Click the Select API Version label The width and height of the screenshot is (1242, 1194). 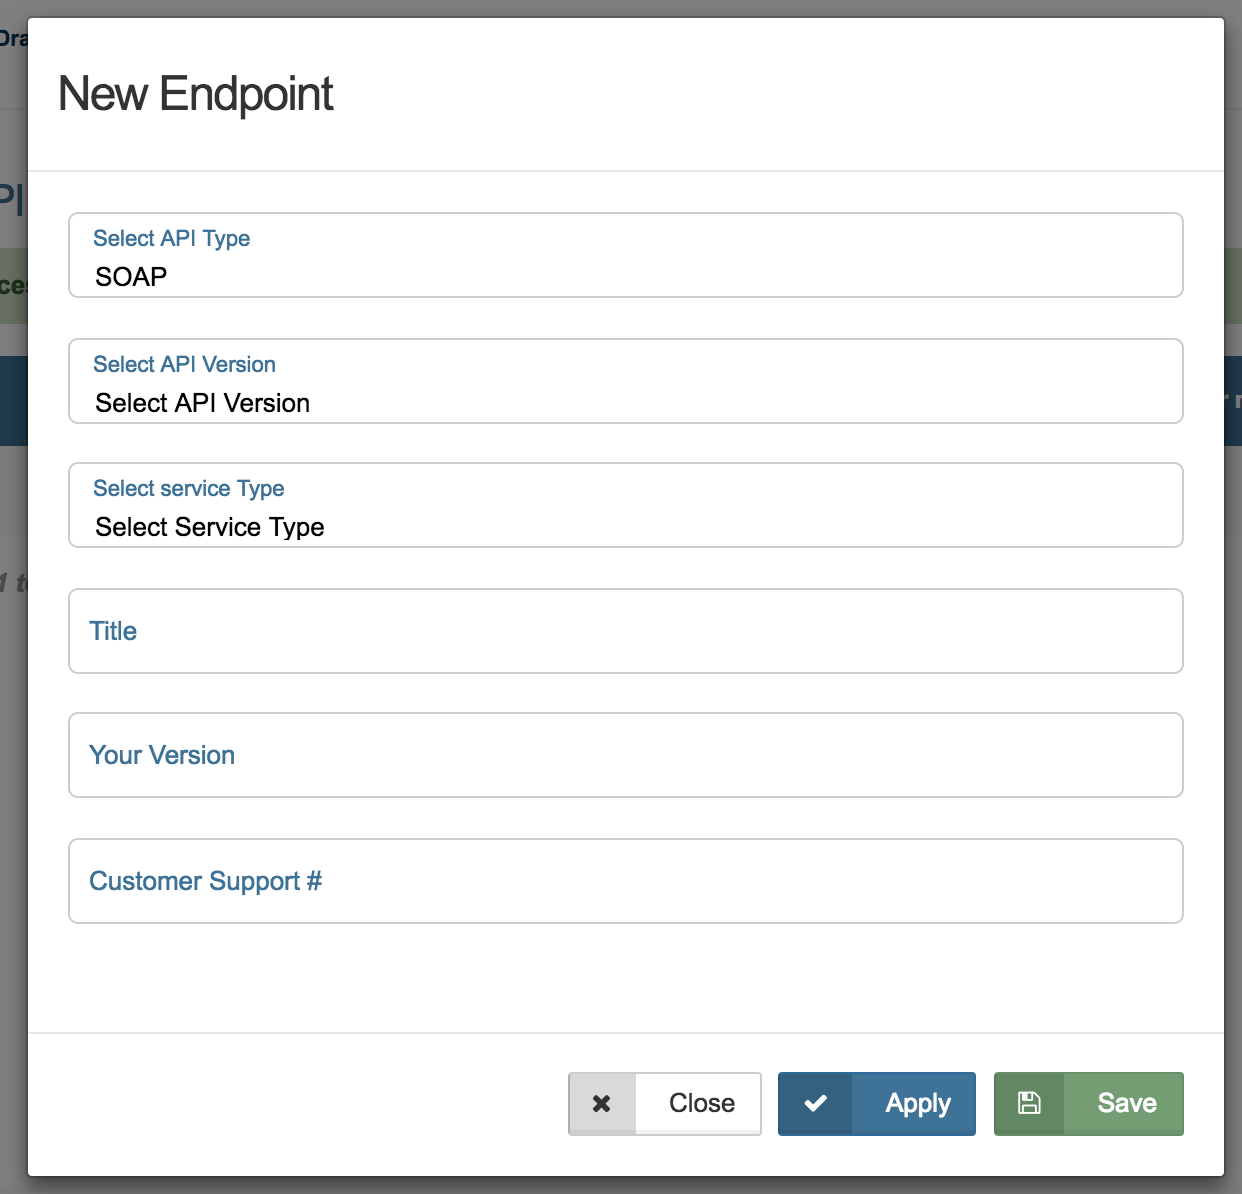(184, 364)
